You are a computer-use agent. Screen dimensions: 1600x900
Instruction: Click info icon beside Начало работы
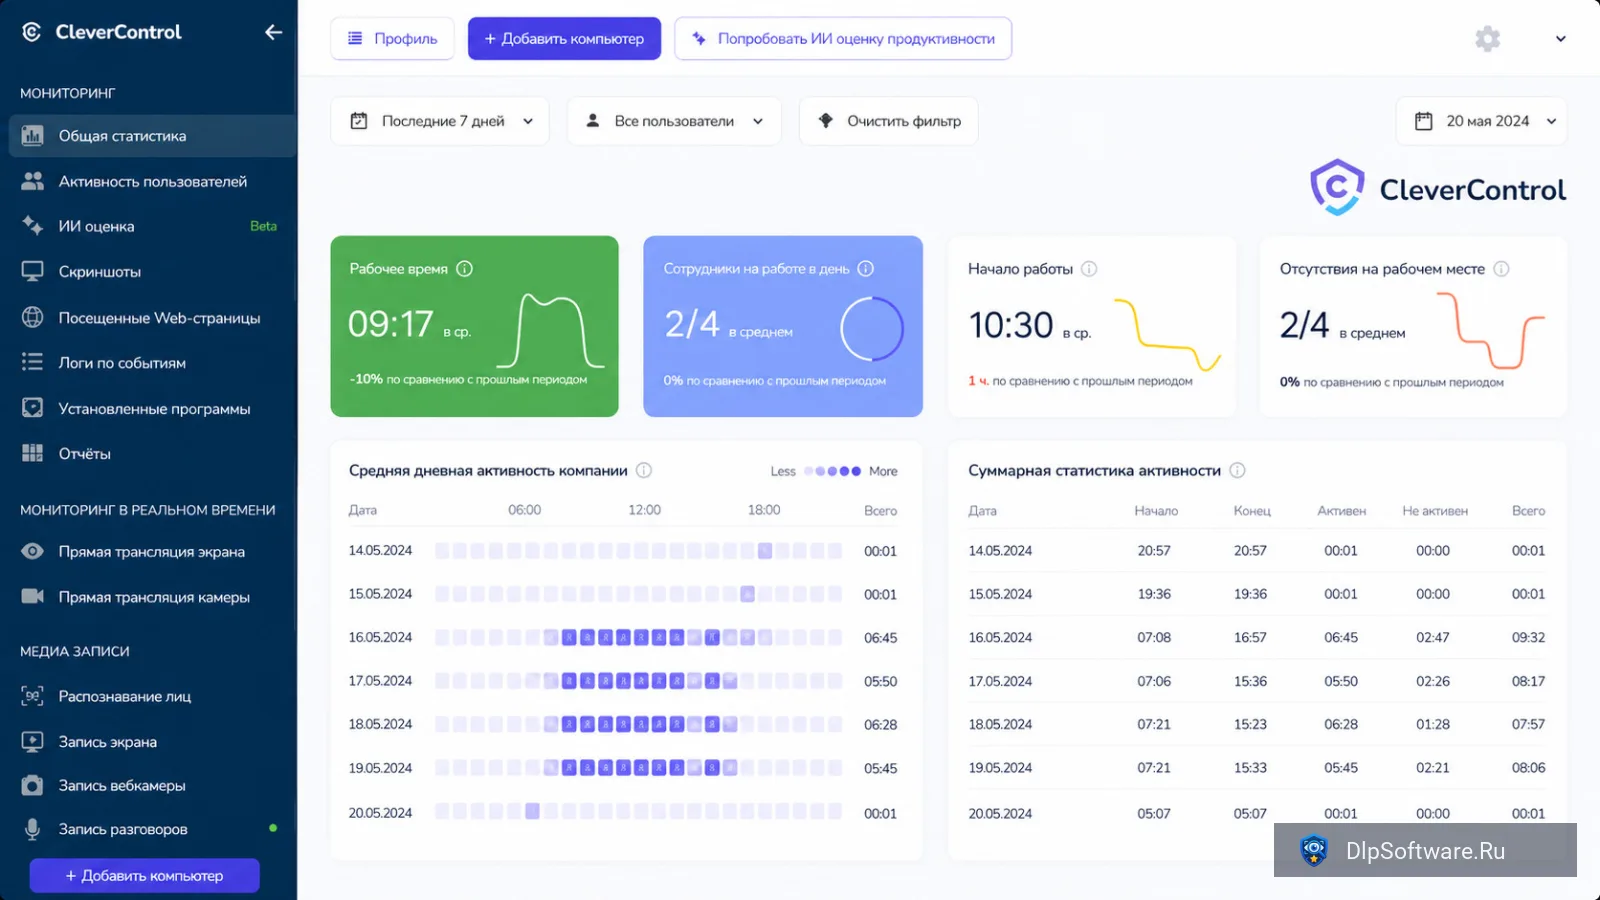pos(1089,268)
